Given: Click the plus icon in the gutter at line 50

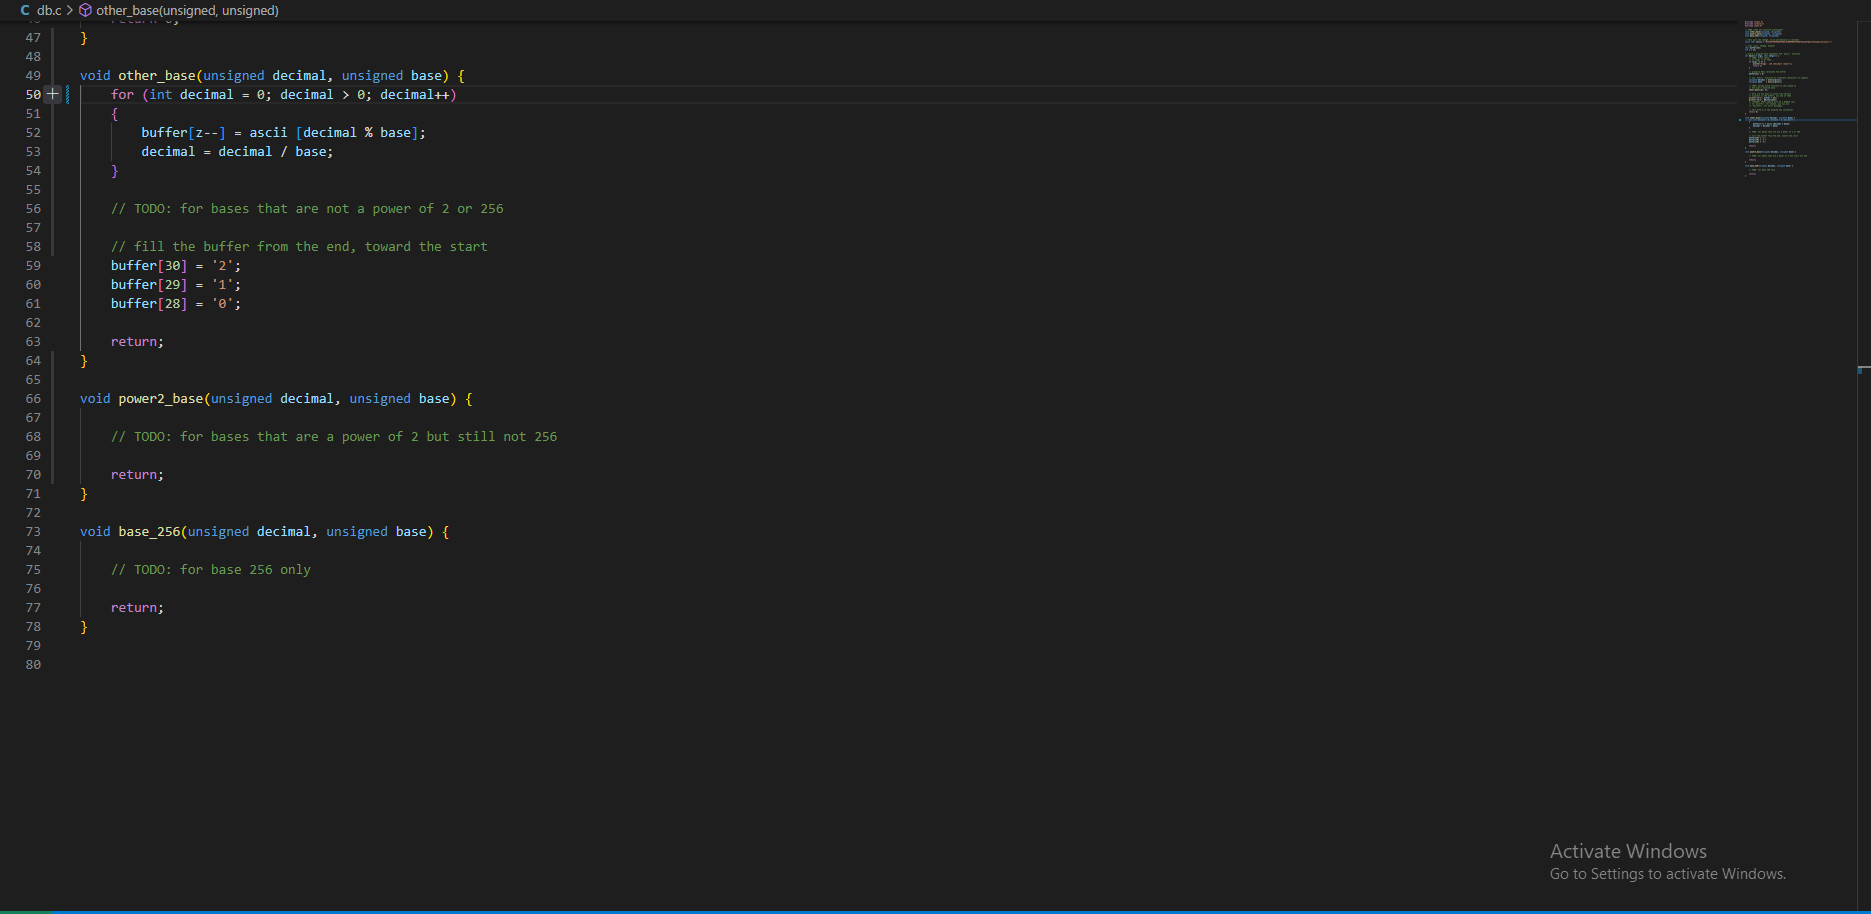Looking at the screenshot, I should tap(51, 94).
